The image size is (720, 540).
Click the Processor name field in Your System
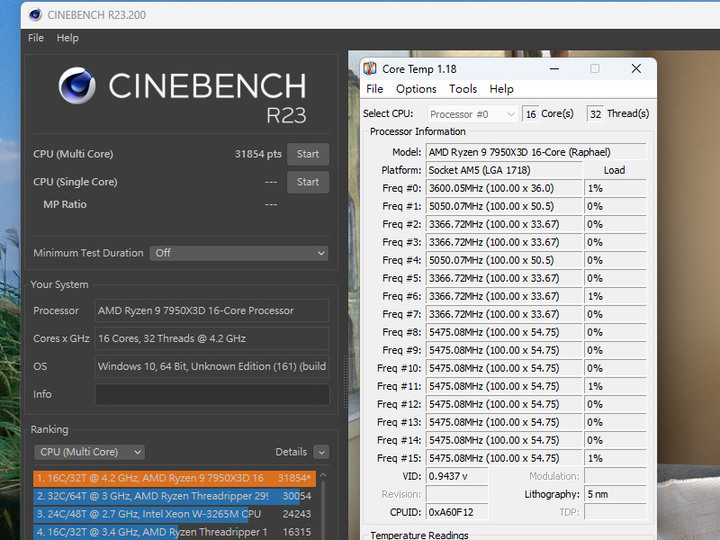coord(212,311)
